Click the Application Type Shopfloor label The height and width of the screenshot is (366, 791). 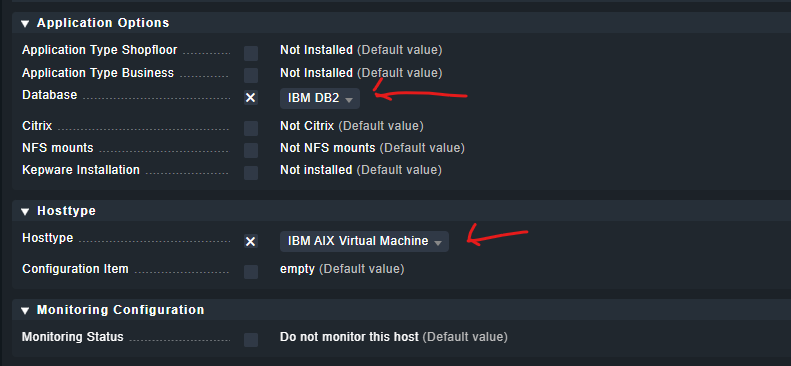[100, 50]
